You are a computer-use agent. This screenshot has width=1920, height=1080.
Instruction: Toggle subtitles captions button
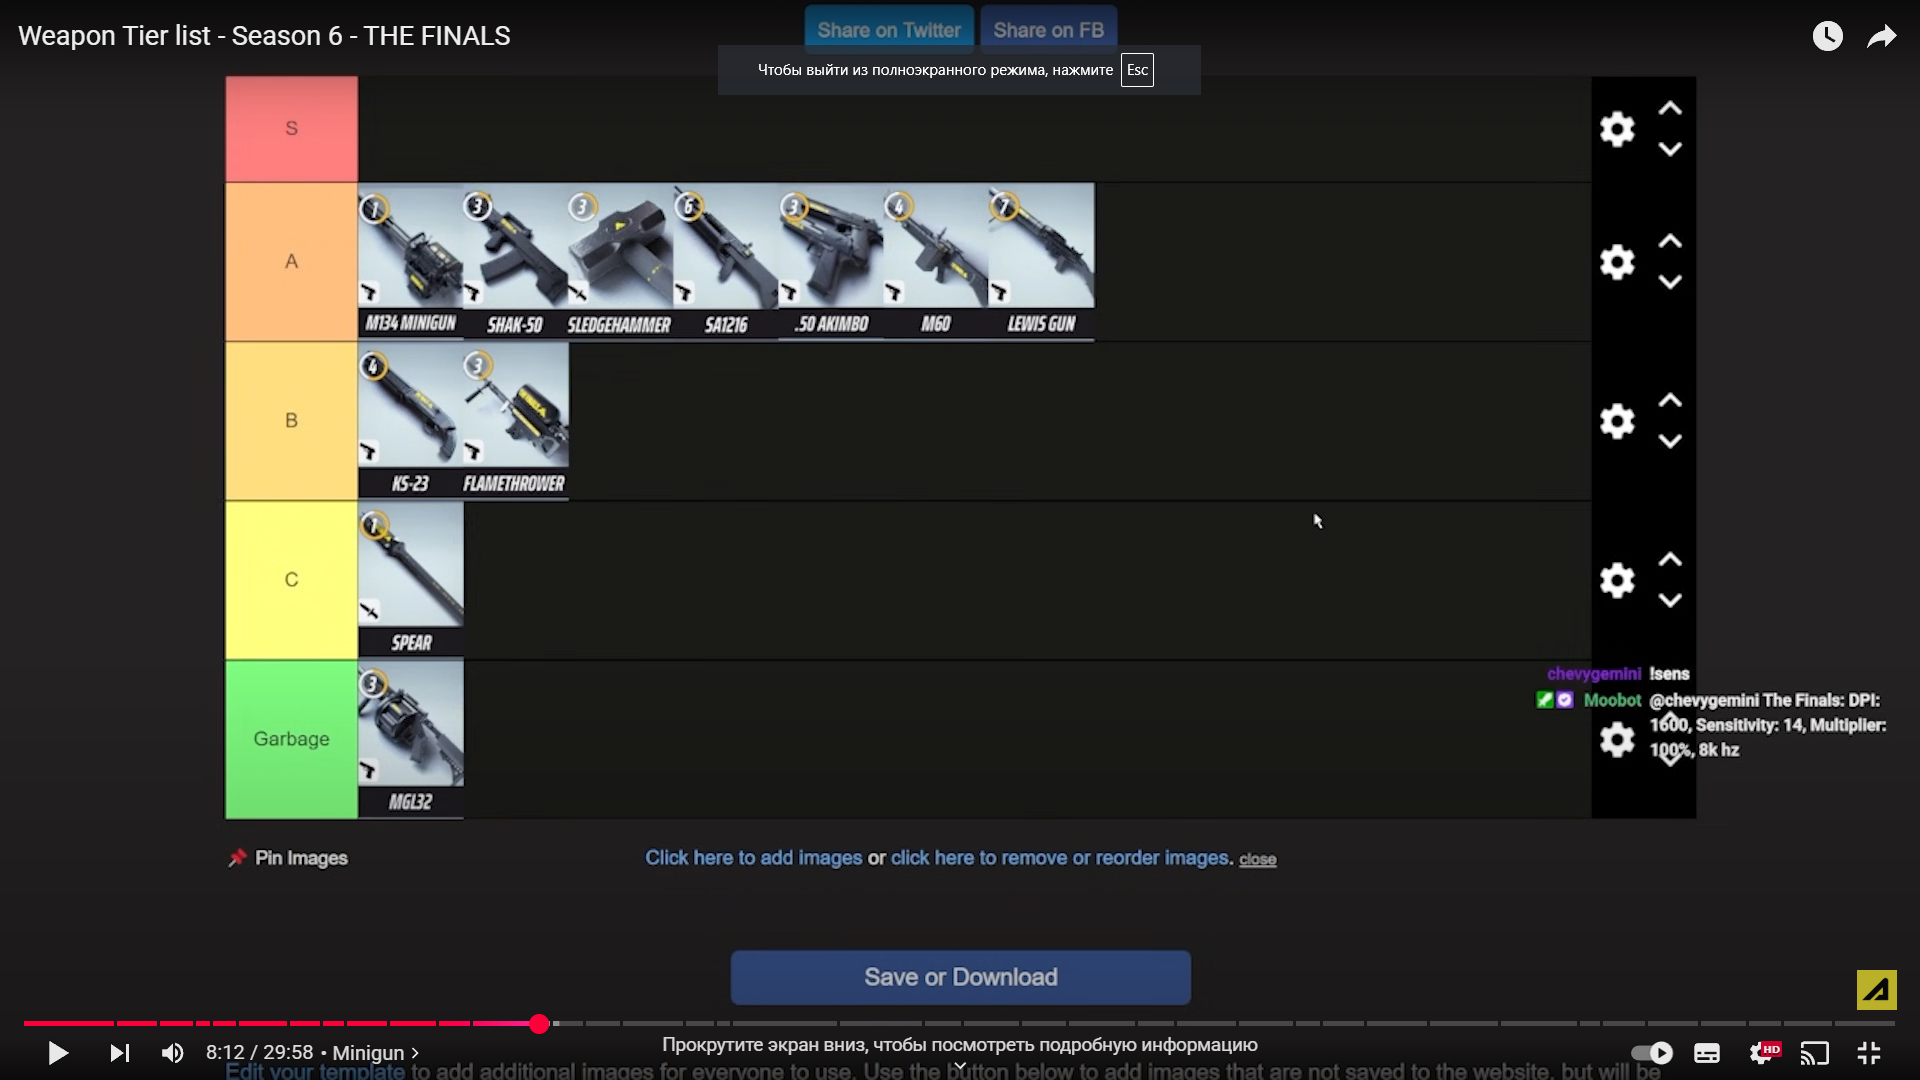[1707, 1053]
